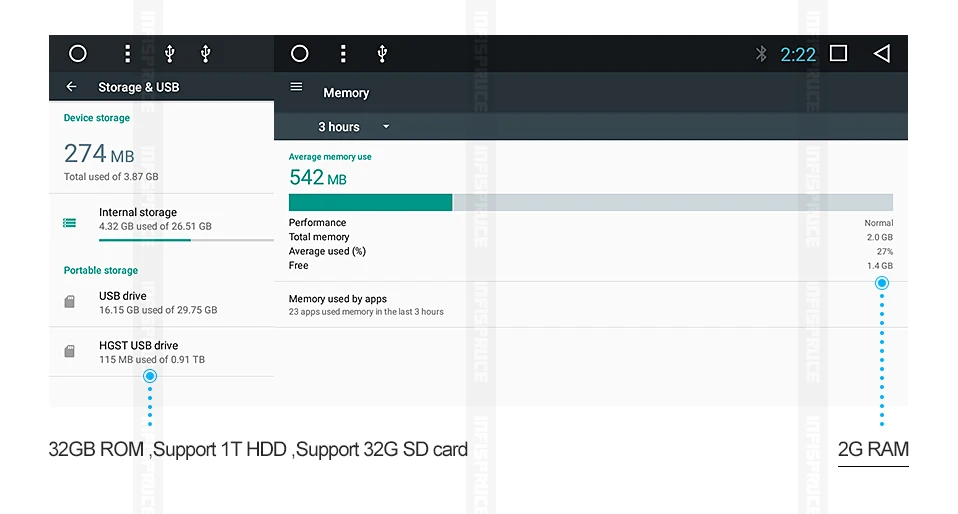Viewport: 958px width, 514px height.
Task: Tap the triangle back navigation button
Action: pos(882,54)
